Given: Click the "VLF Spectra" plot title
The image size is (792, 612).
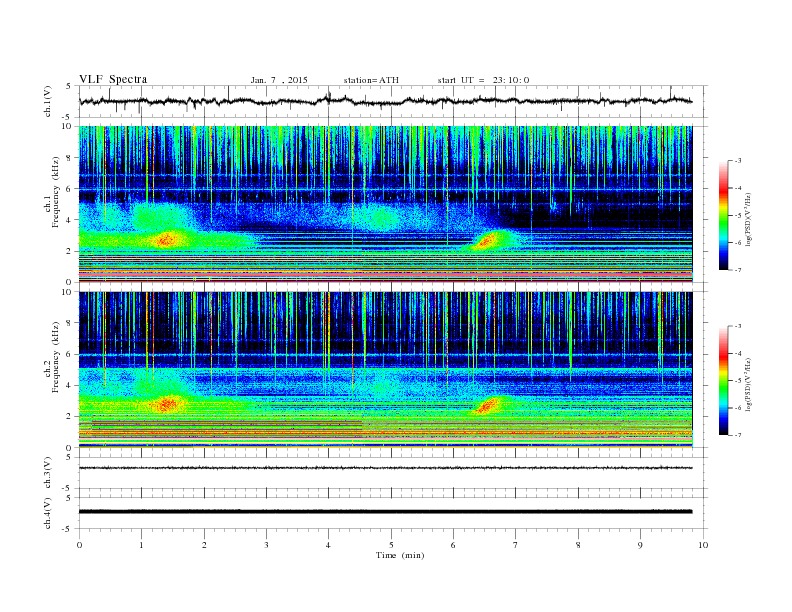Looking at the screenshot, I should point(113,79).
